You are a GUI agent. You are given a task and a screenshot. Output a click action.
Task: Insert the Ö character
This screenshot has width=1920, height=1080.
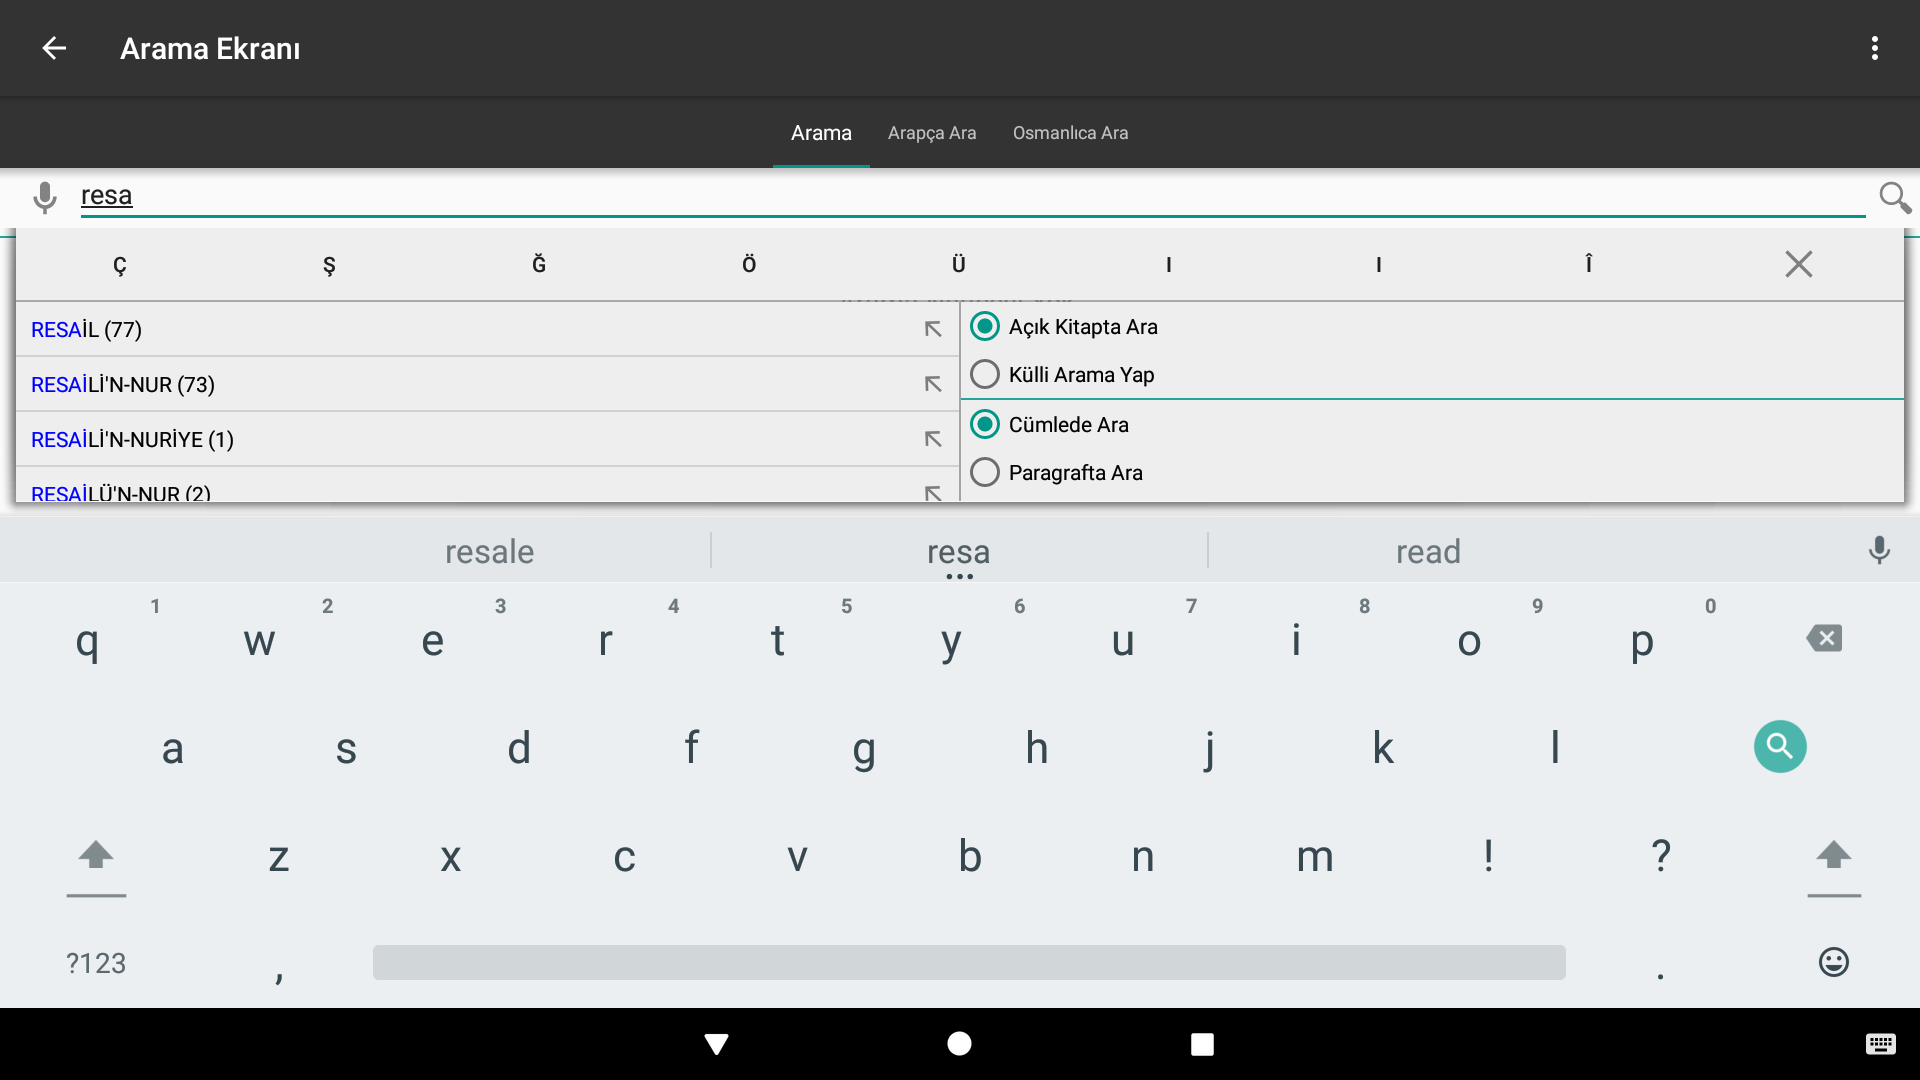coord(749,264)
